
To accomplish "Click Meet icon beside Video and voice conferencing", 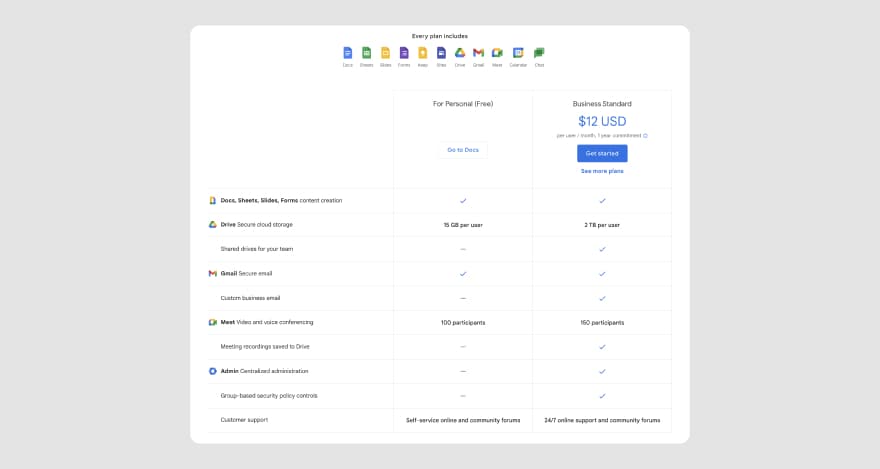I will point(213,323).
